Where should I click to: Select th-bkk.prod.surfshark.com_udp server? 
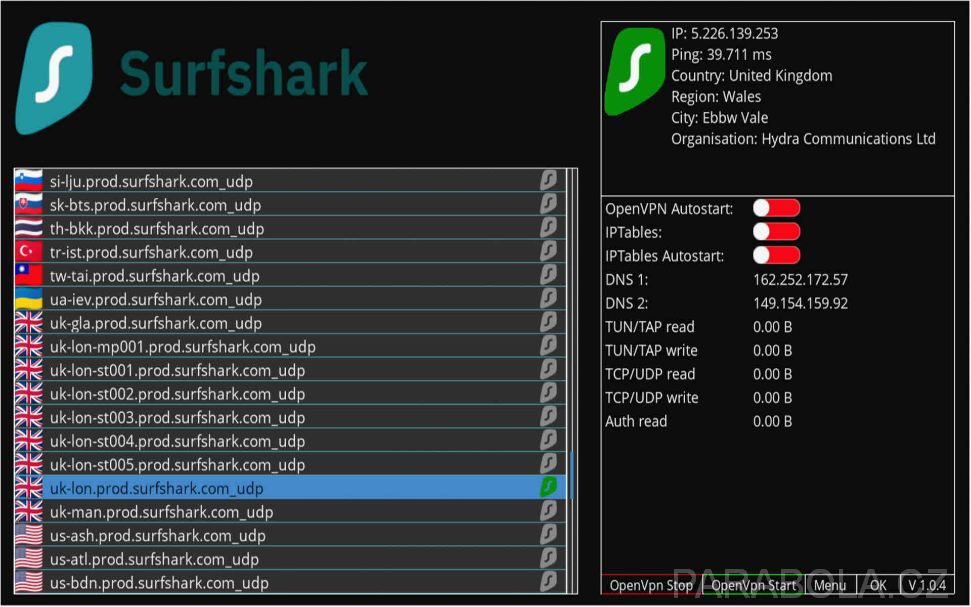tap(290, 228)
